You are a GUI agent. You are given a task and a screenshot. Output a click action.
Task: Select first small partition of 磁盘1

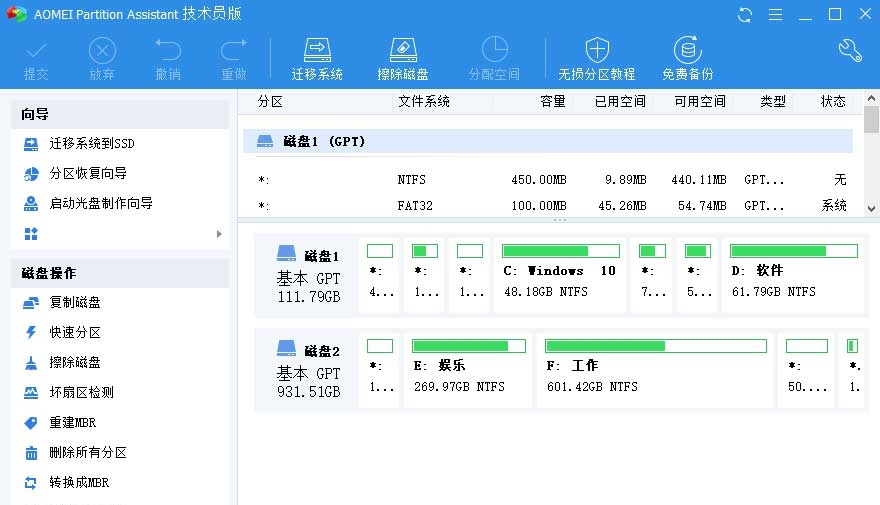380,276
